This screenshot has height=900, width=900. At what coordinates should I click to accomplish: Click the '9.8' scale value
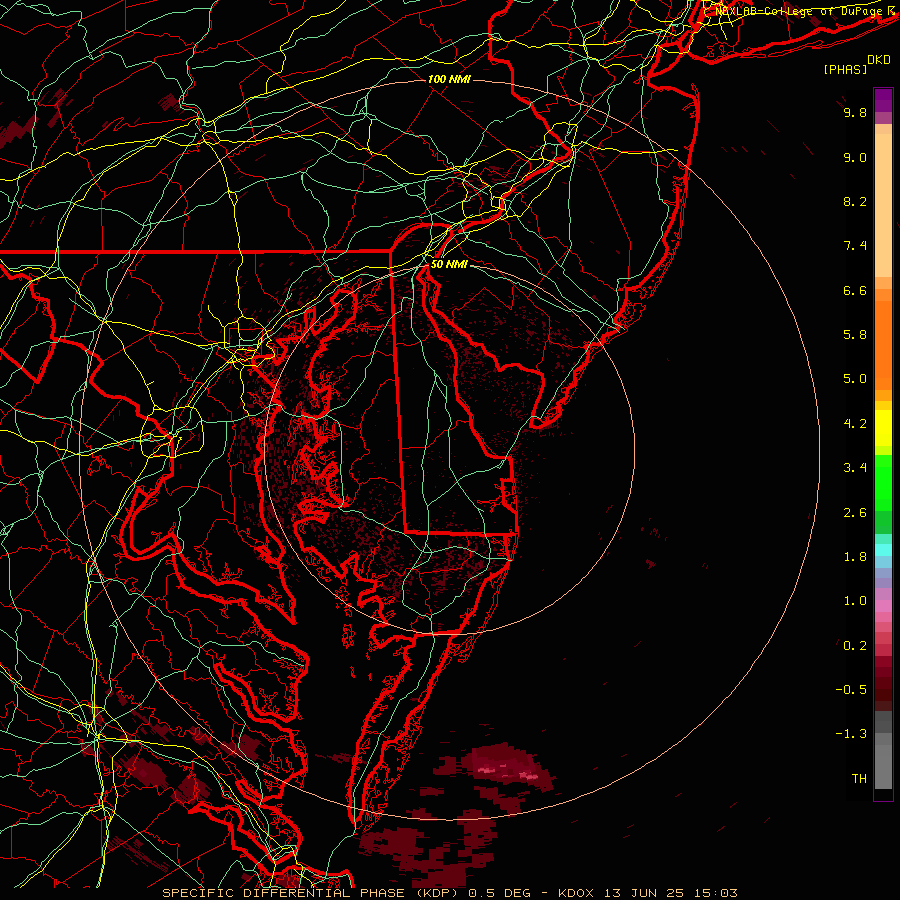[x=855, y=112]
